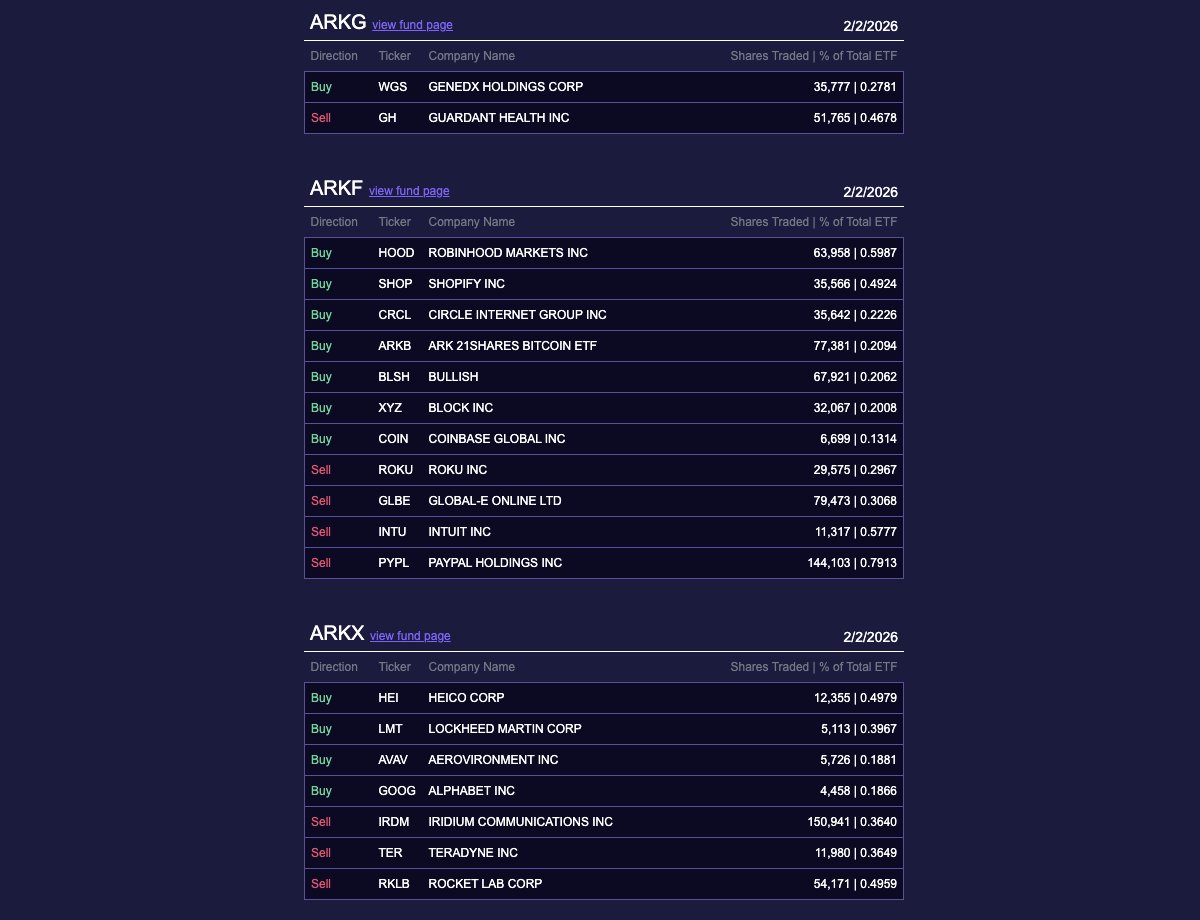Open the ARKG view fund page link
The width and height of the screenshot is (1200, 920).
point(412,25)
